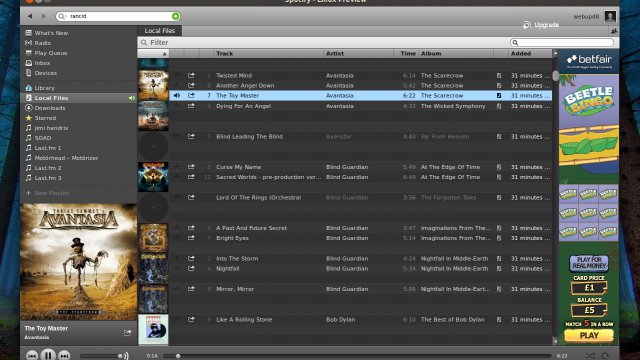
Task: Toggle repeat mode icon
Action: [x=605, y=356]
